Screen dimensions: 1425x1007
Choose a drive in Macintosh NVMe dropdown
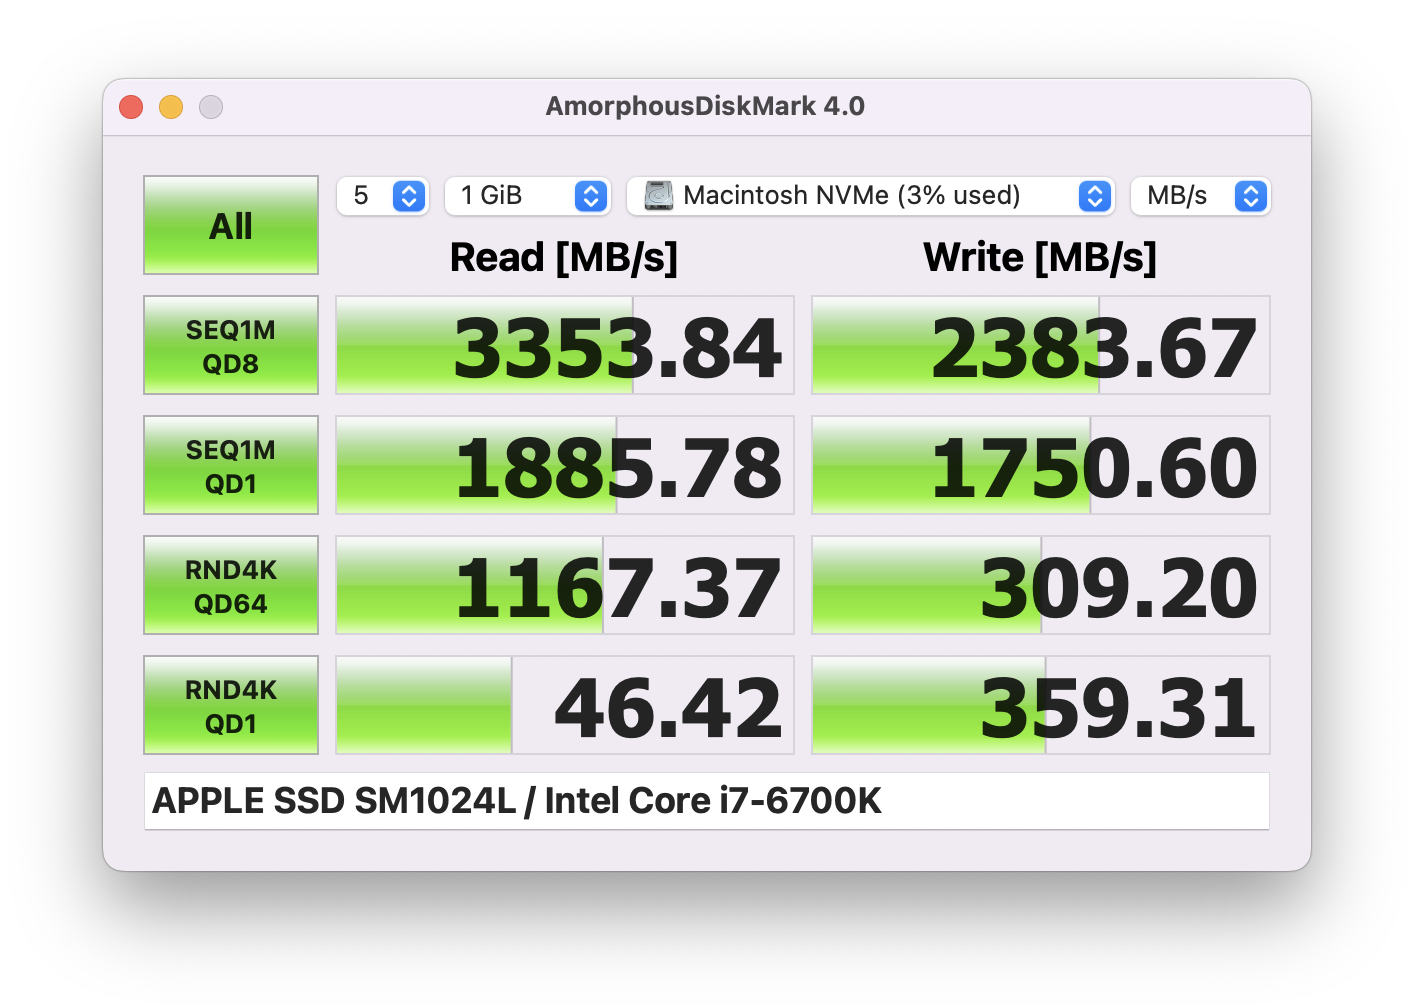tap(870, 195)
